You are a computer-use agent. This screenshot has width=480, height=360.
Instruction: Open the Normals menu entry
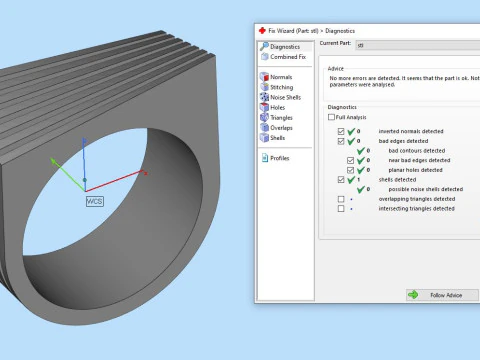coord(281,77)
